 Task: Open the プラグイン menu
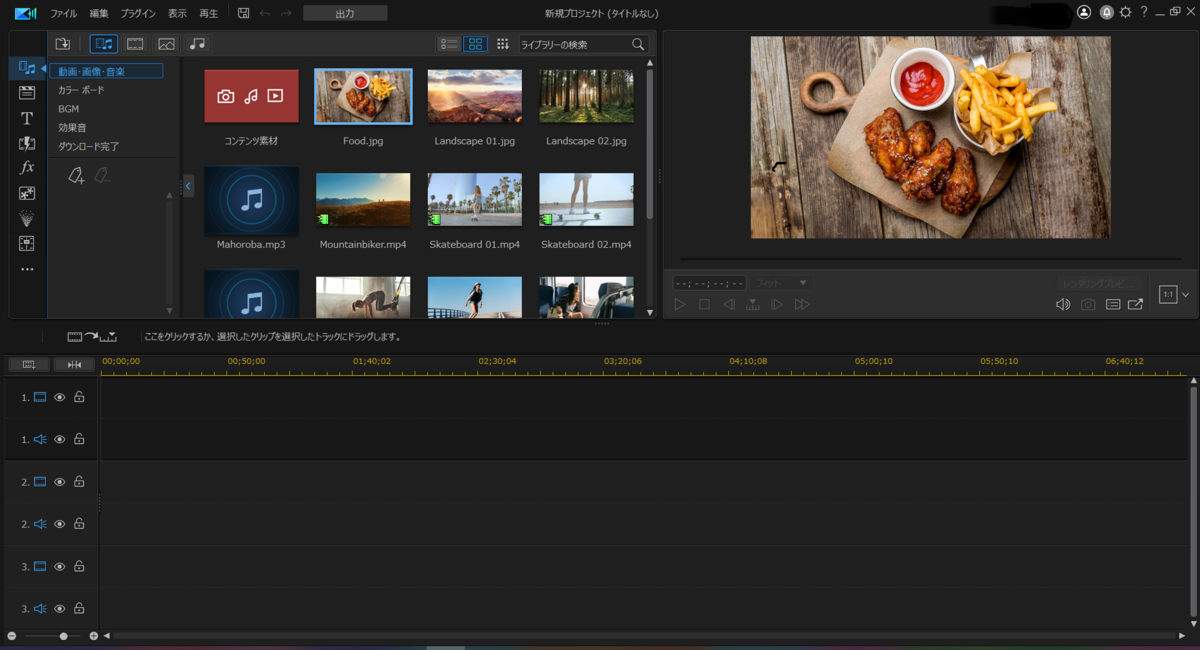[x=138, y=13]
